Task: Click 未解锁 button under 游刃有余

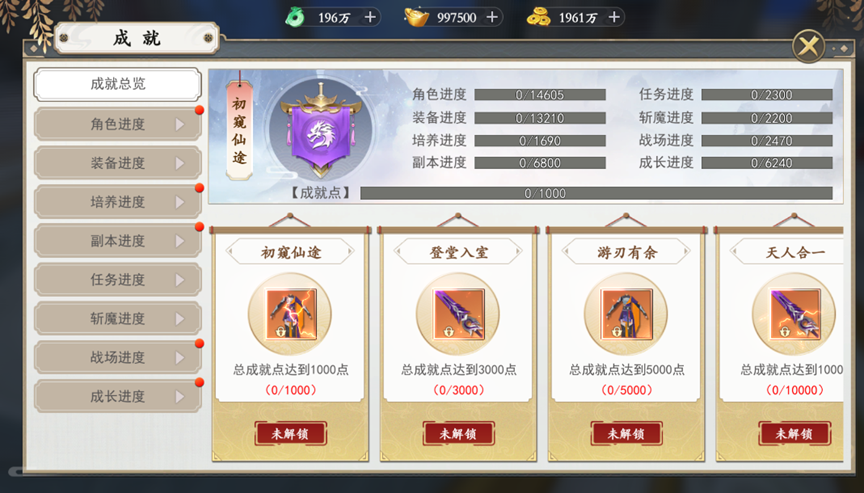Action: click(x=627, y=434)
